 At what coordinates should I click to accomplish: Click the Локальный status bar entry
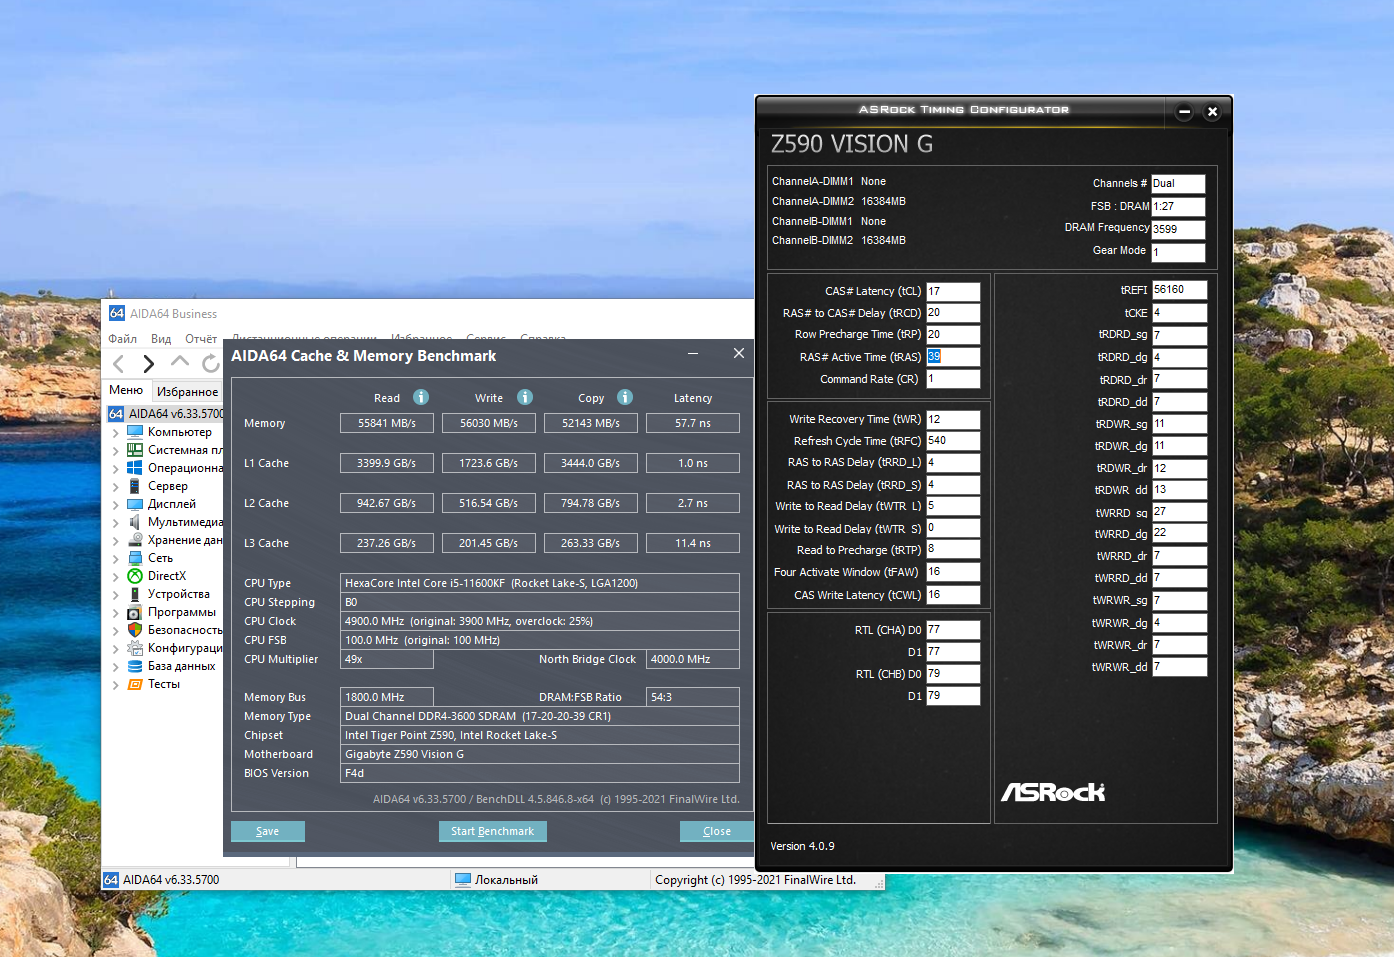click(506, 880)
